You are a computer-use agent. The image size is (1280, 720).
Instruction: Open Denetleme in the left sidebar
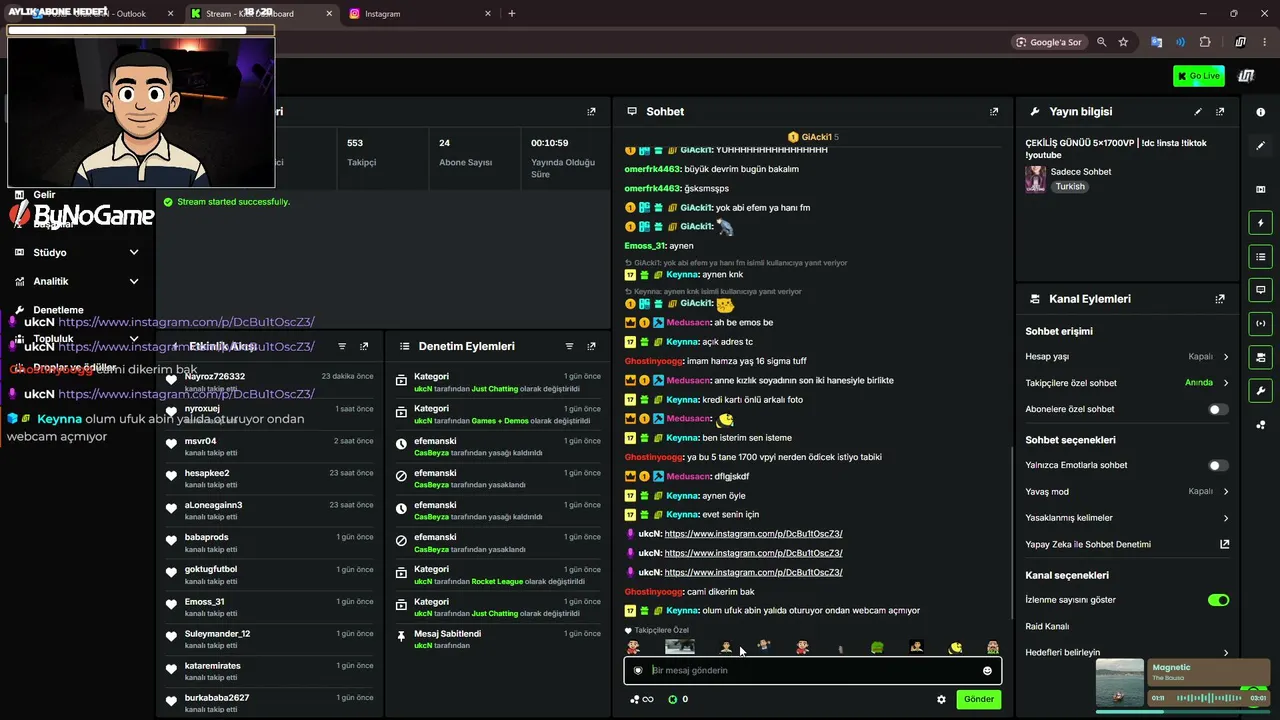[58, 310]
